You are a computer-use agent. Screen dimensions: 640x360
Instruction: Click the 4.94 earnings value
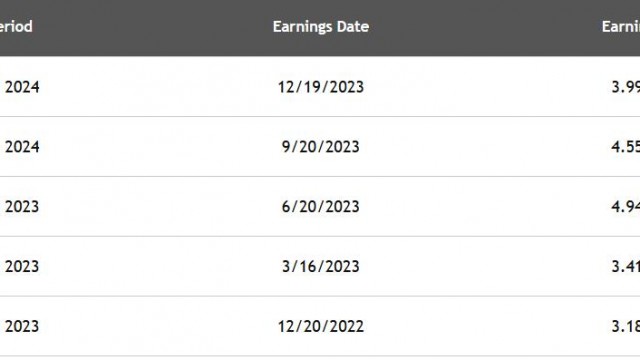point(626,207)
